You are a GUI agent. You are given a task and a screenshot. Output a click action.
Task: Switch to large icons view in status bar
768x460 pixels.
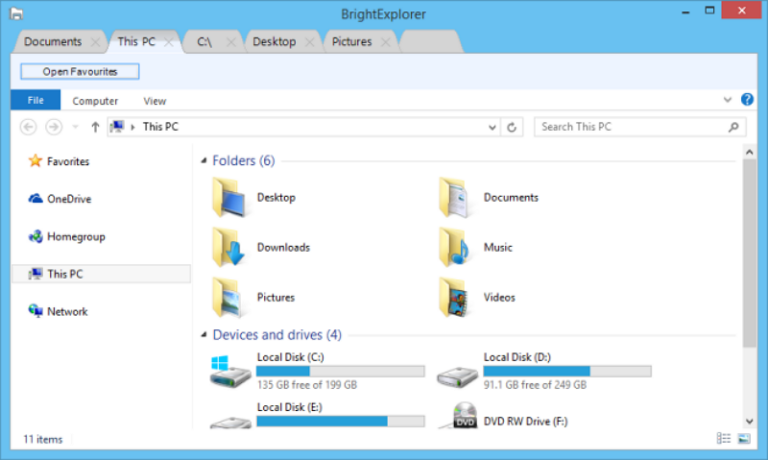(743, 439)
